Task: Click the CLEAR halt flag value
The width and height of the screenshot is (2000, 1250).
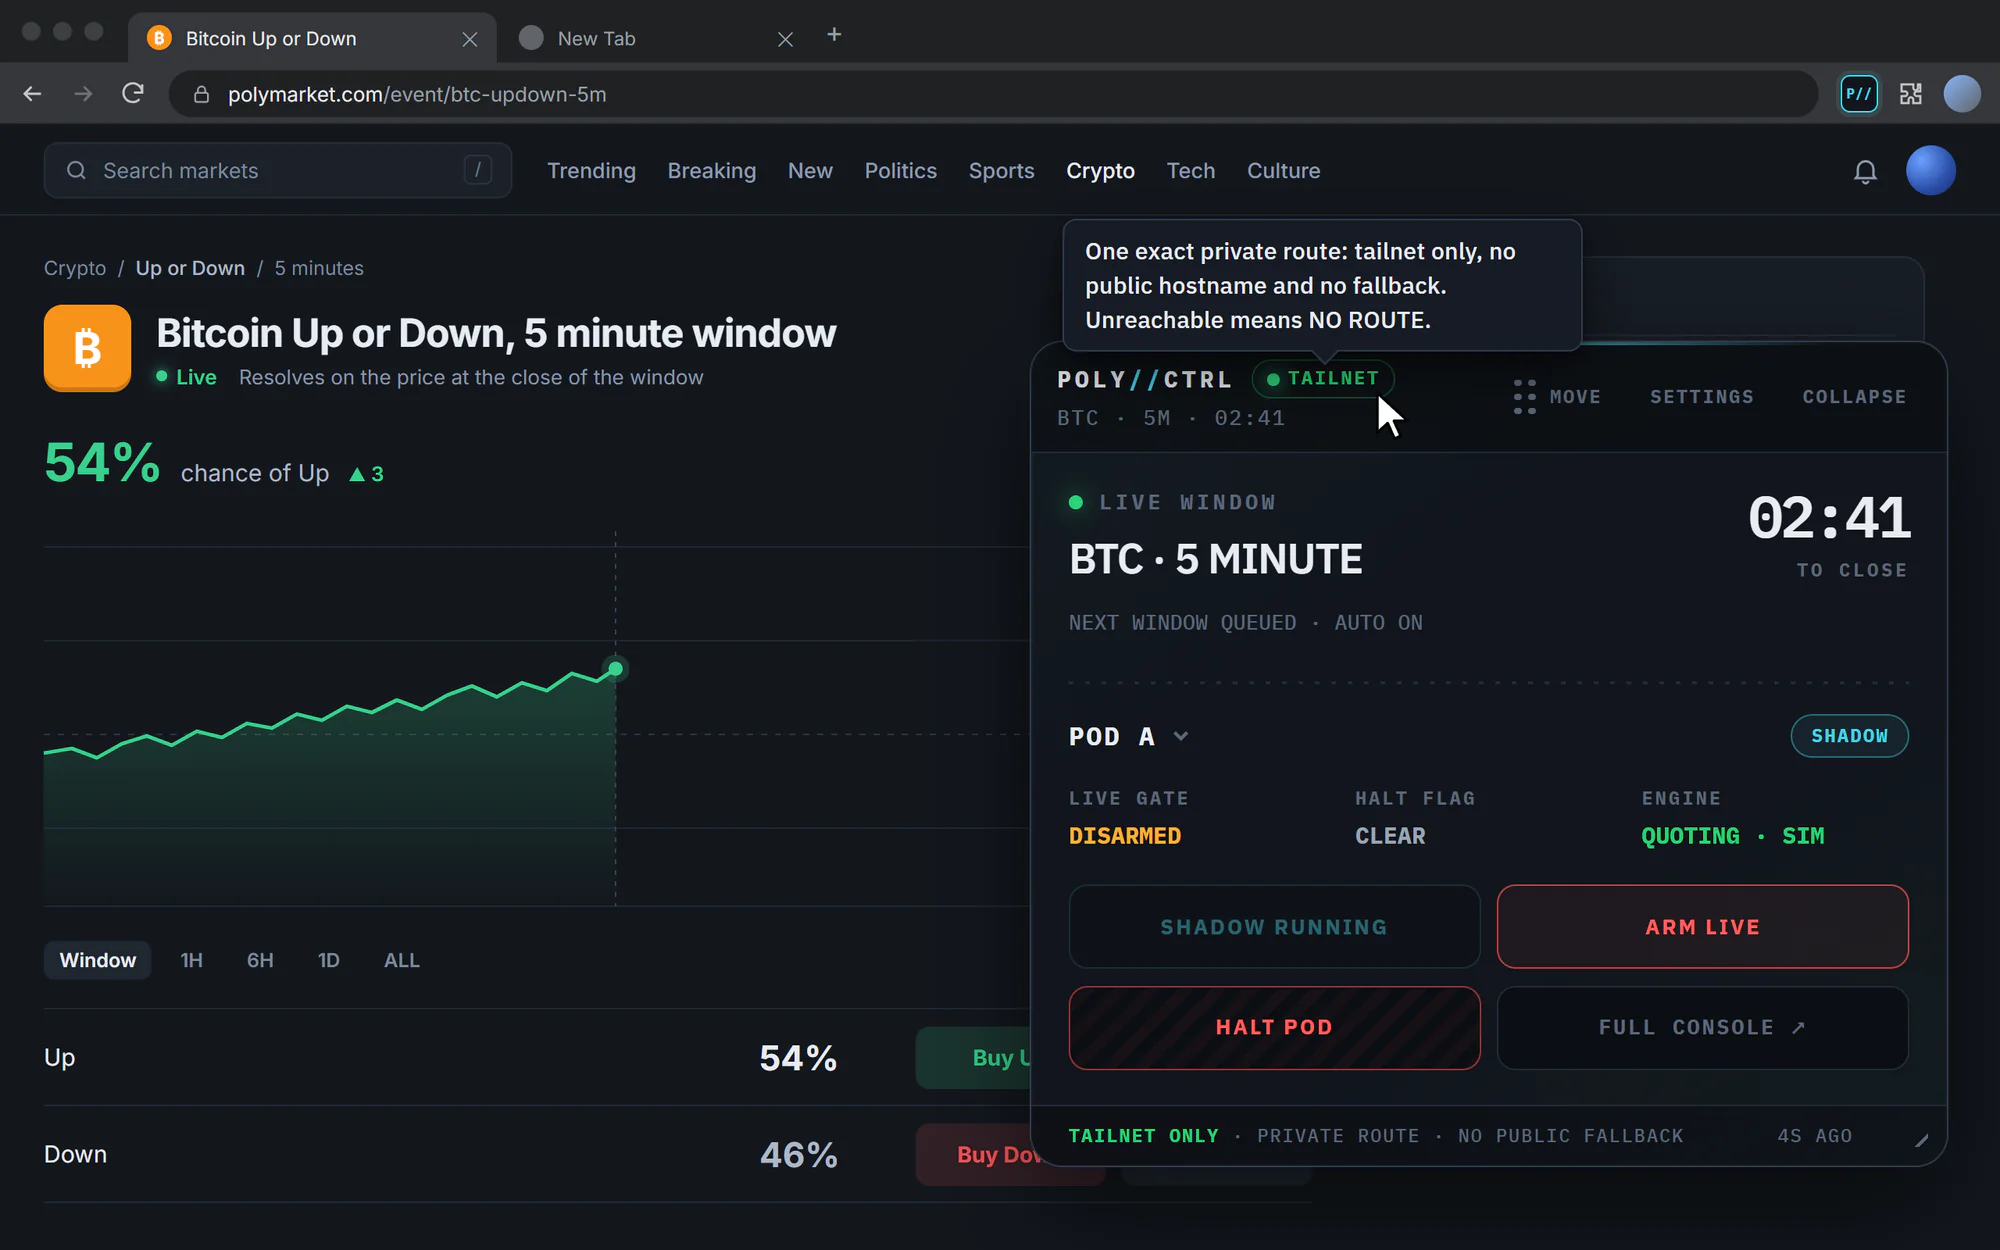Action: (1390, 836)
